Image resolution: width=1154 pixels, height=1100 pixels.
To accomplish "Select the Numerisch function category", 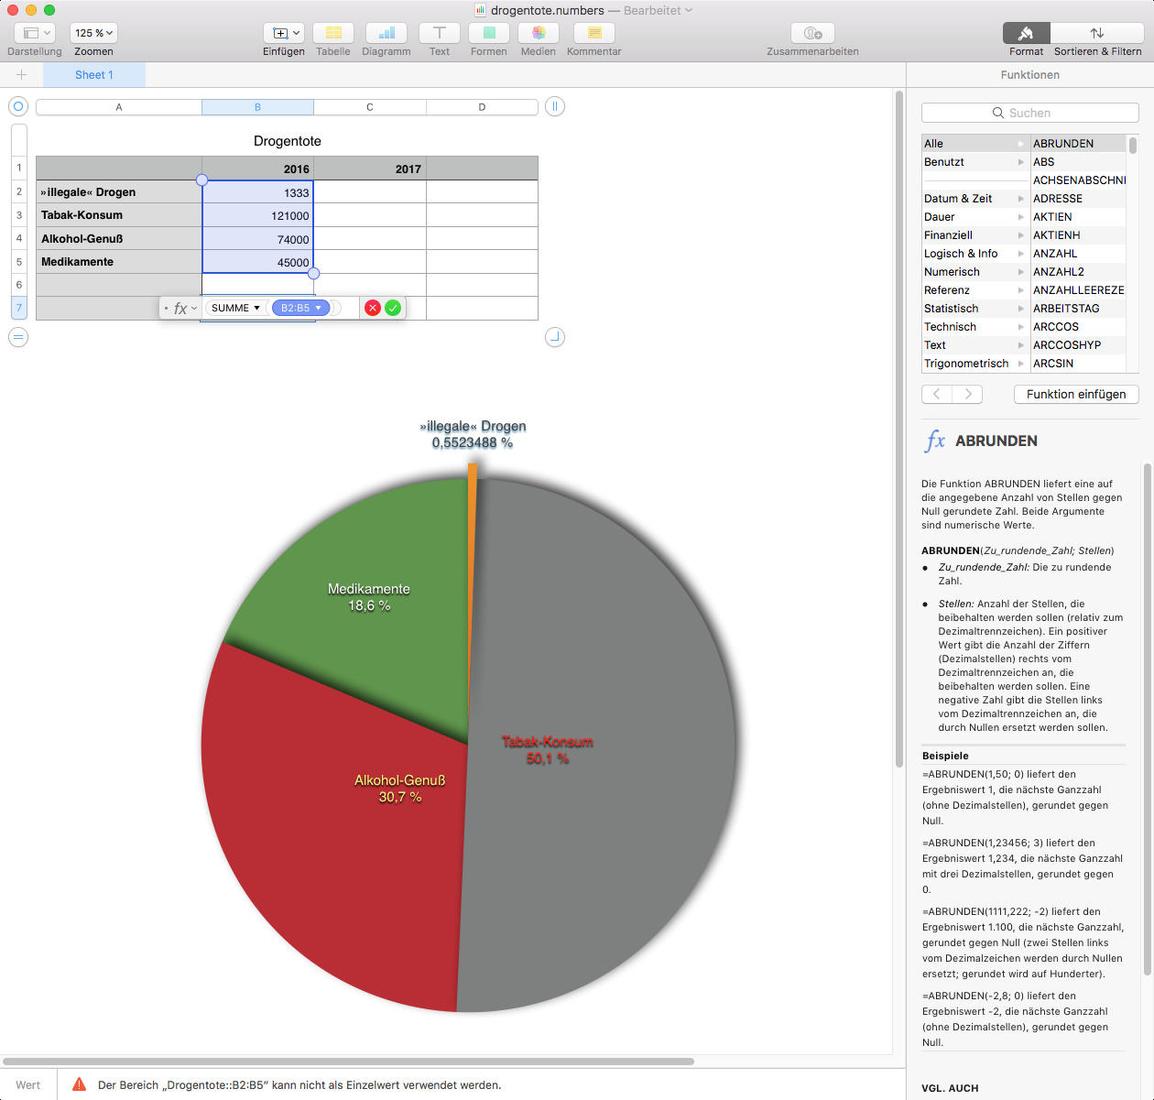I will [974, 272].
